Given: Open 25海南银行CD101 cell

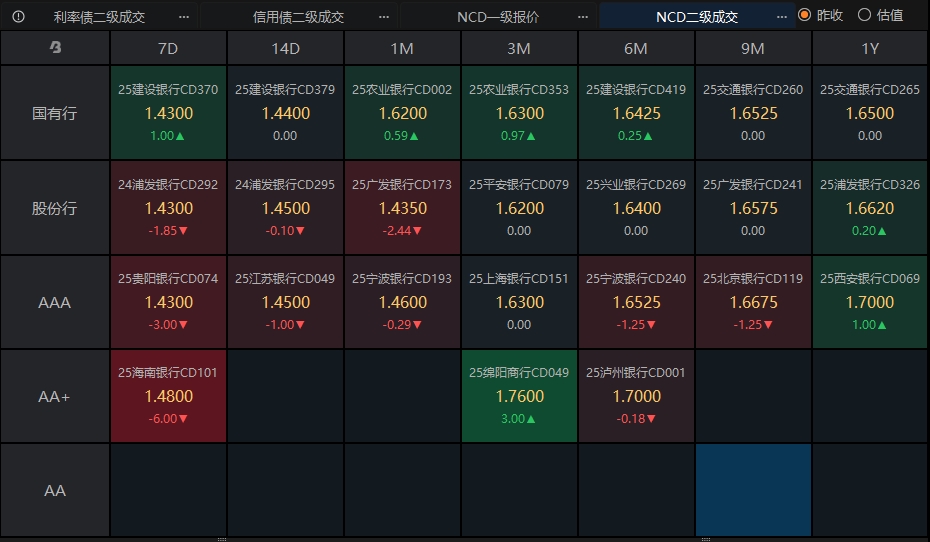Looking at the screenshot, I should coord(168,396).
